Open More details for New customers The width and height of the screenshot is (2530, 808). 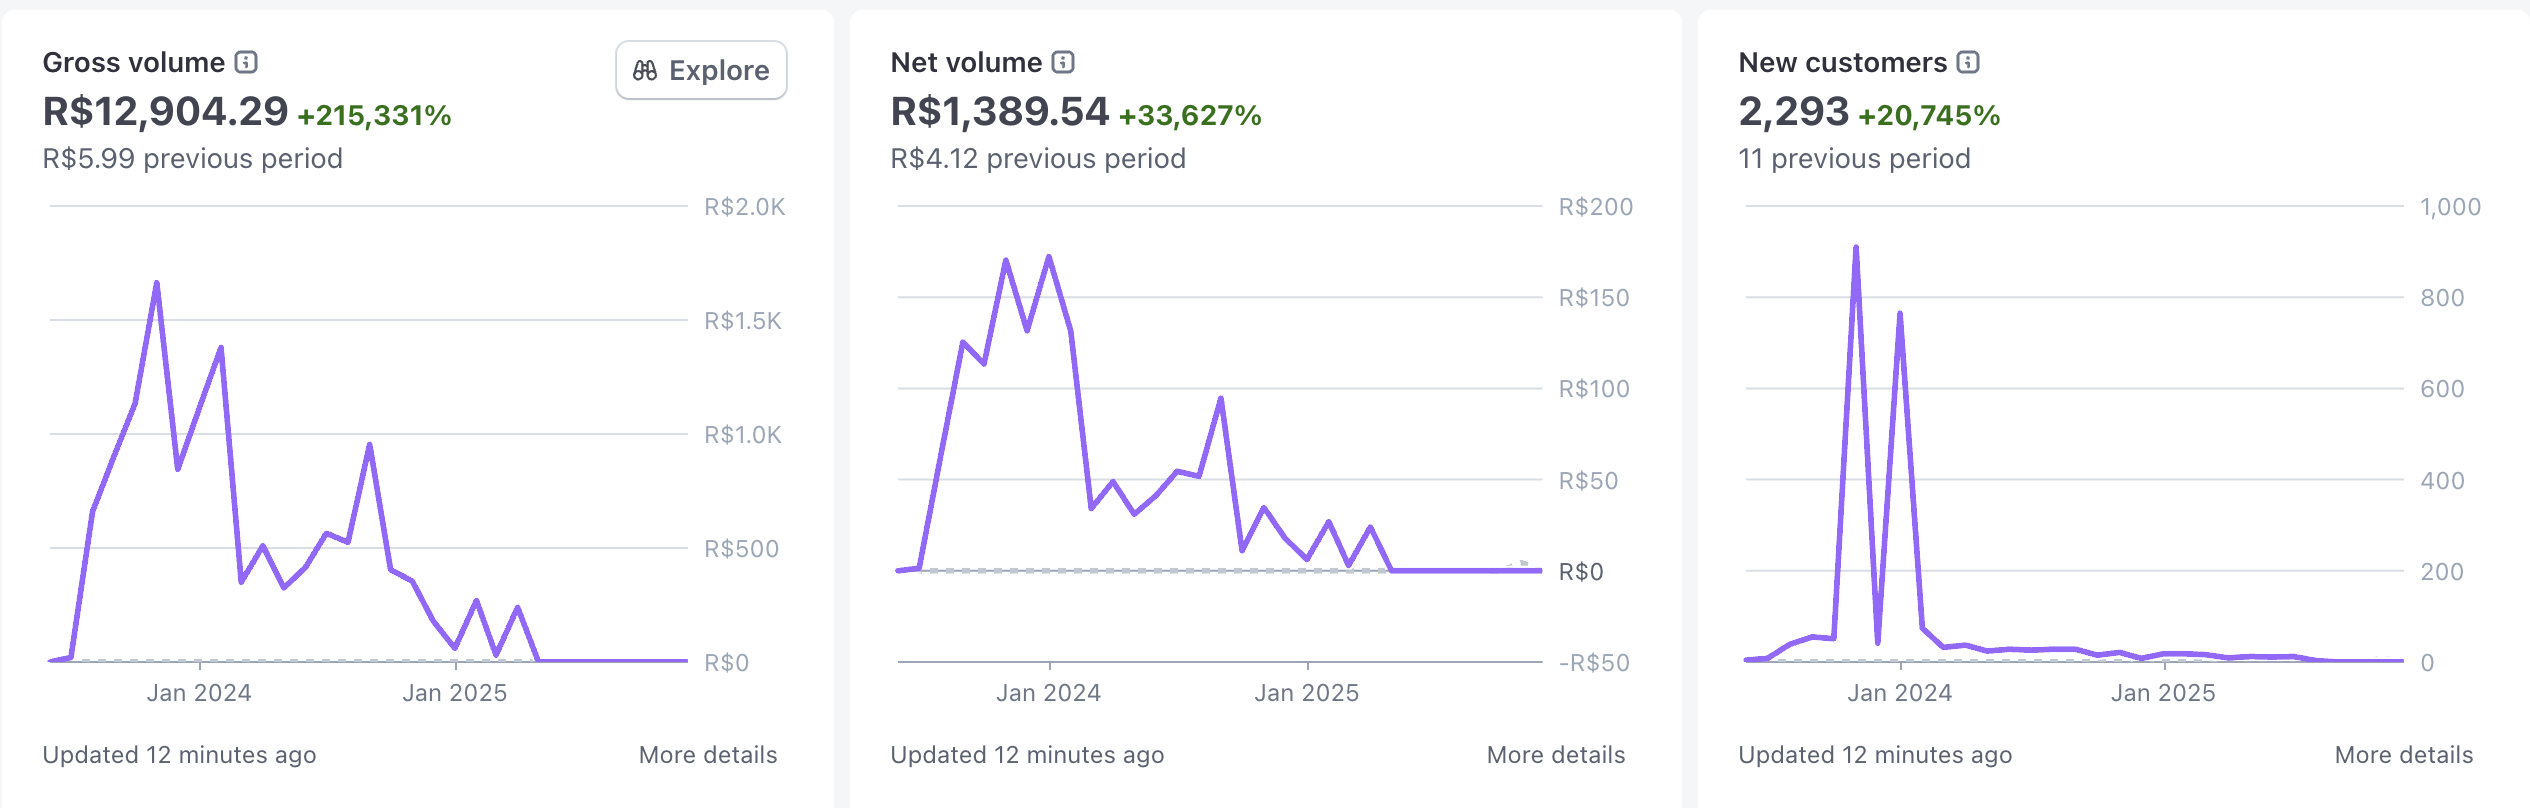(2404, 755)
